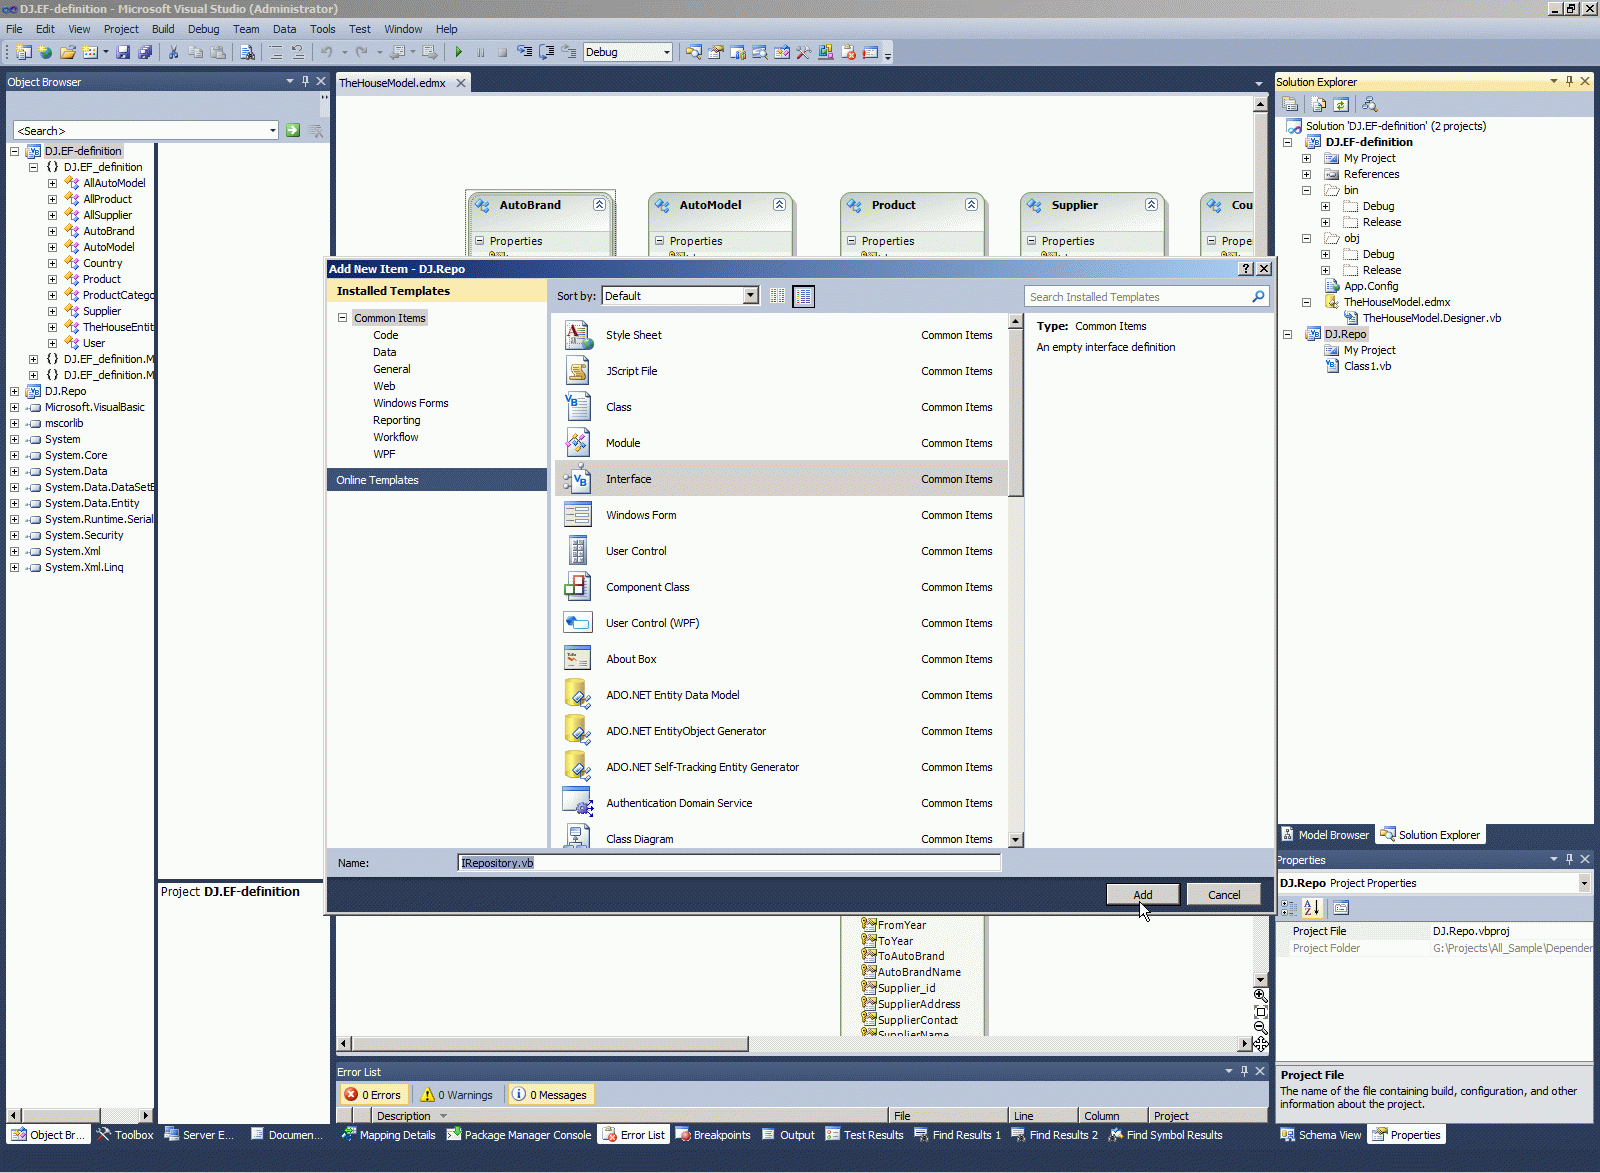Collapse the bin folder in Solution Explorer
This screenshot has width=1600, height=1173.
pos(1306,190)
